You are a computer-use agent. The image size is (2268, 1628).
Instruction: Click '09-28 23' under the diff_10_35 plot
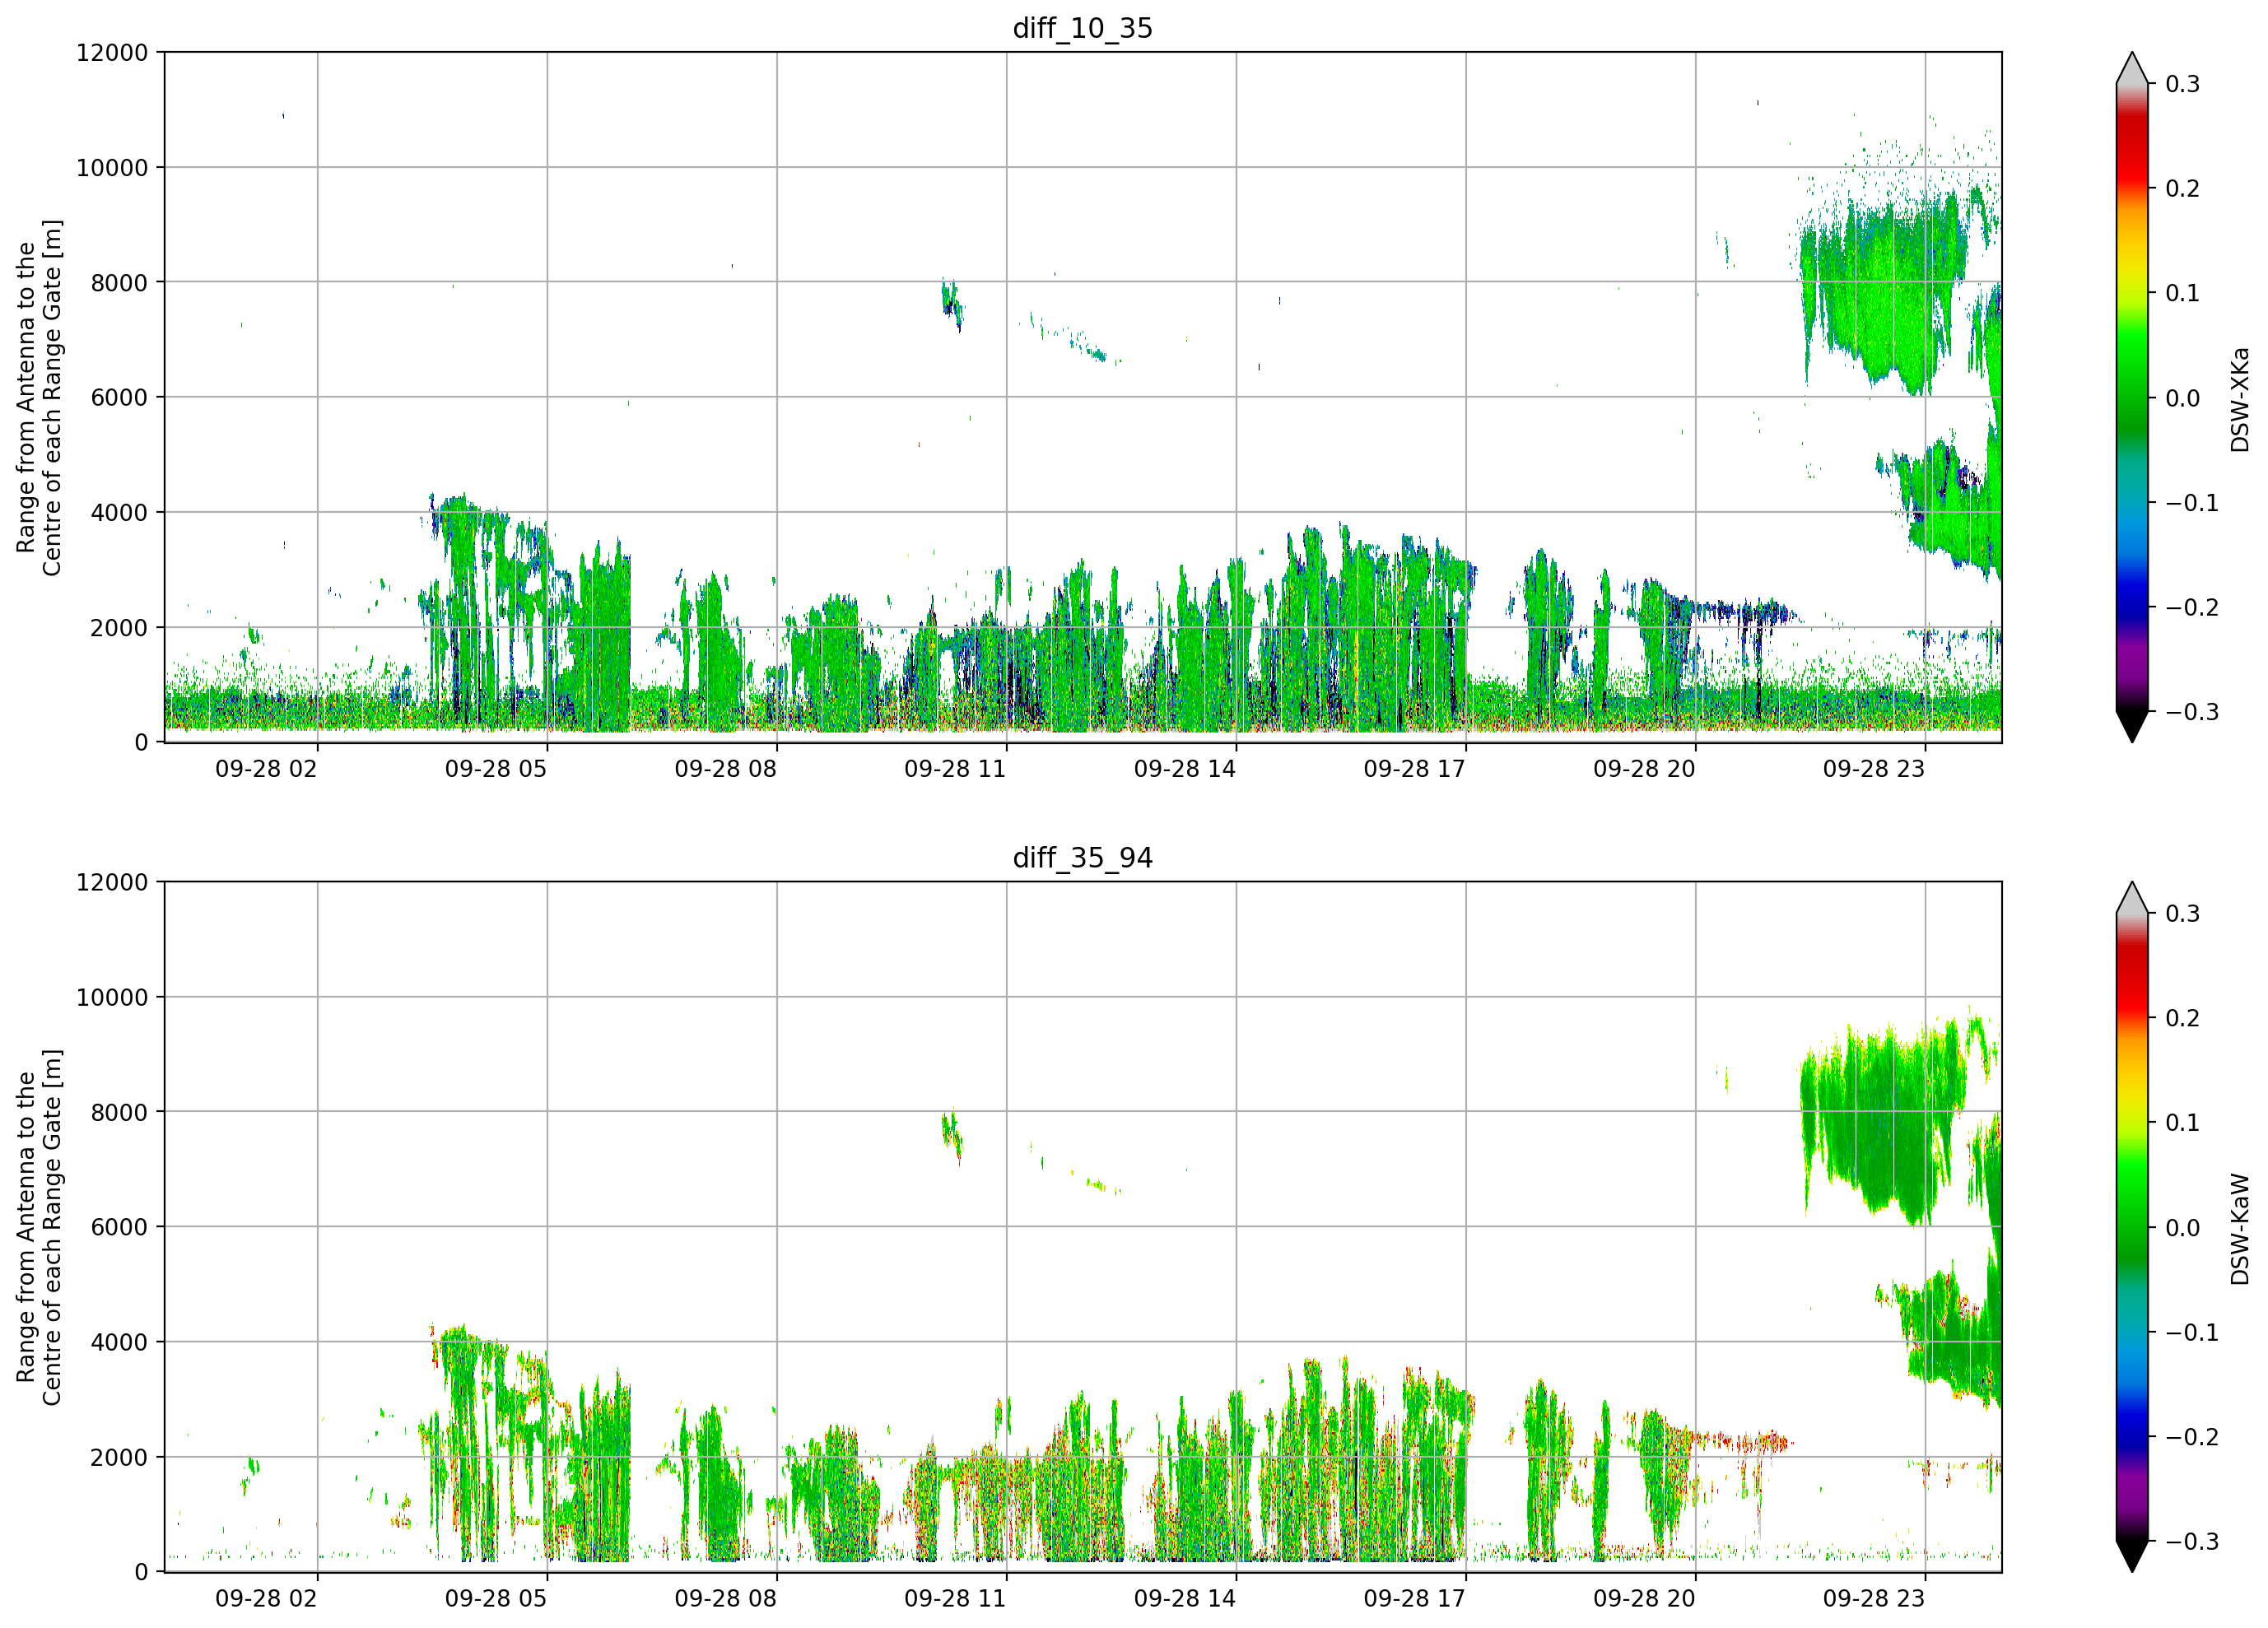click(x=1874, y=769)
